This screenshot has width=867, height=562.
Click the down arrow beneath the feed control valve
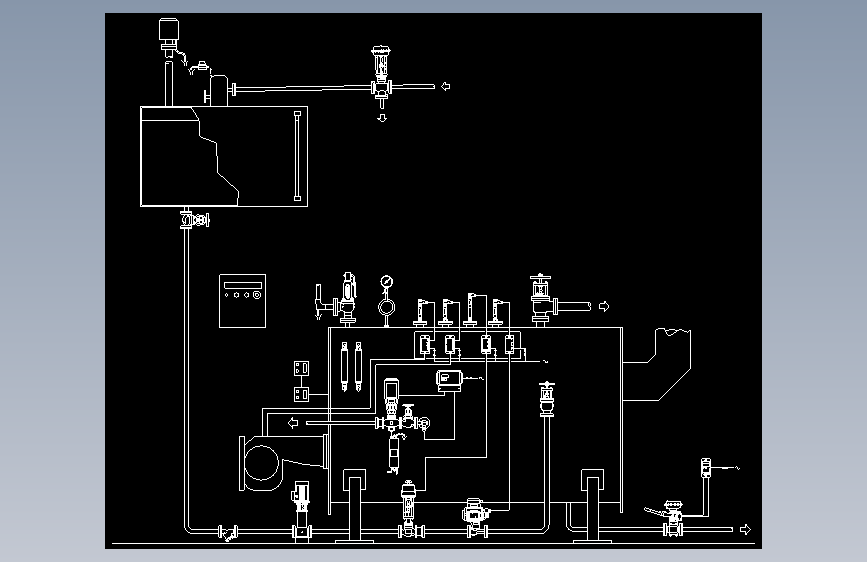coord(382,118)
